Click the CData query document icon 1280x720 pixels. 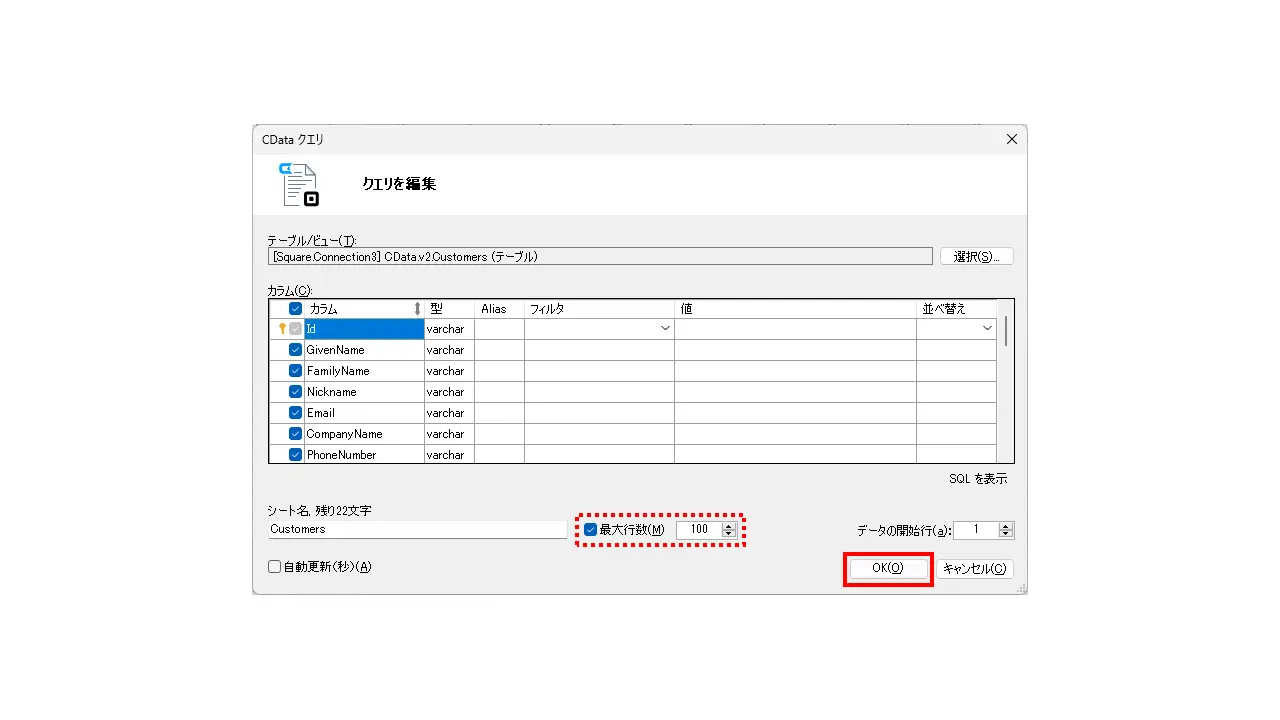click(x=299, y=185)
